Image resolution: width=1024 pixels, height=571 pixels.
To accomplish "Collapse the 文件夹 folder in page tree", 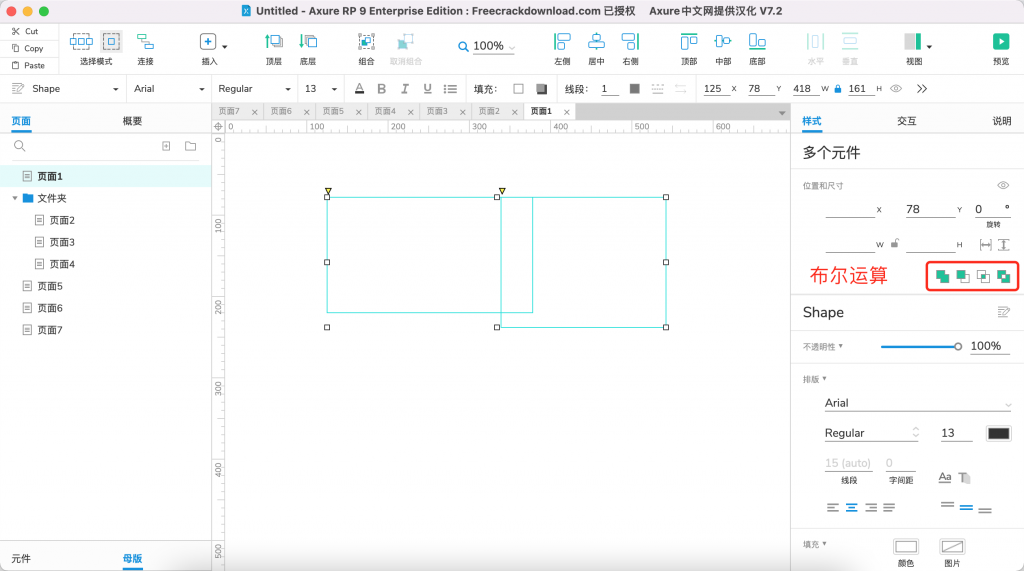I will [x=15, y=198].
